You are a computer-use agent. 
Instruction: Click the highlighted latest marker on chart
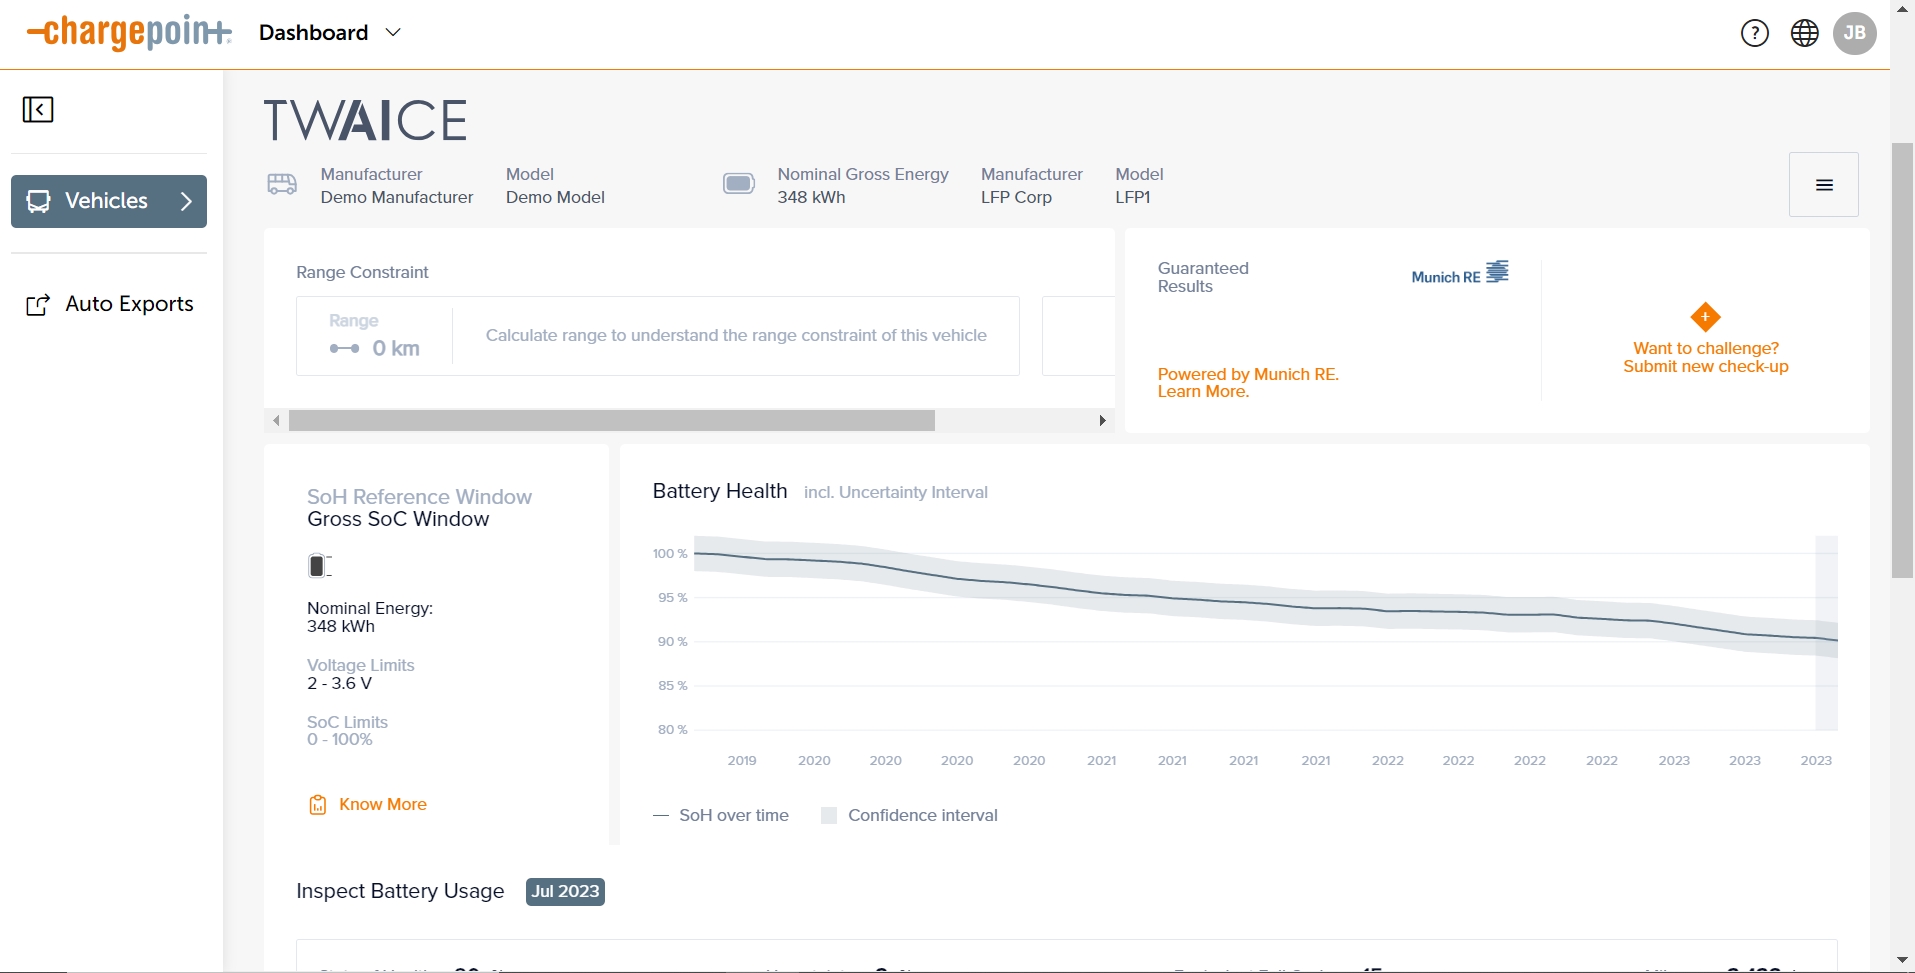[x=1827, y=633]
